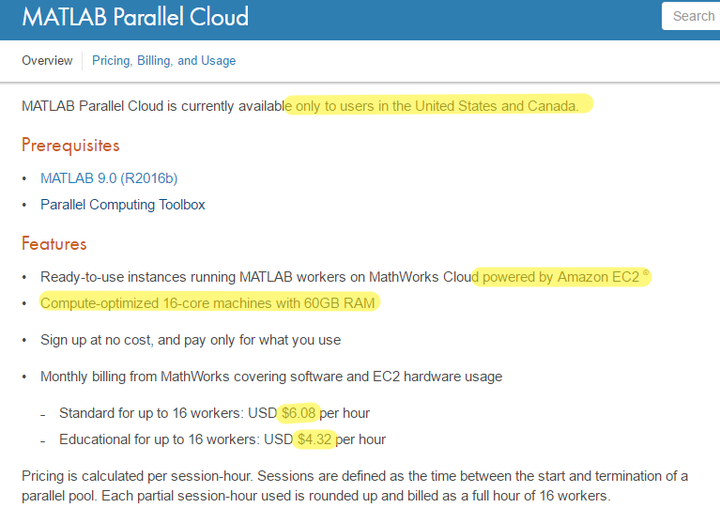Click the registered trademark symbol after EC2
Viewport: 720px width, 508px height.
(x=645, y=273)
